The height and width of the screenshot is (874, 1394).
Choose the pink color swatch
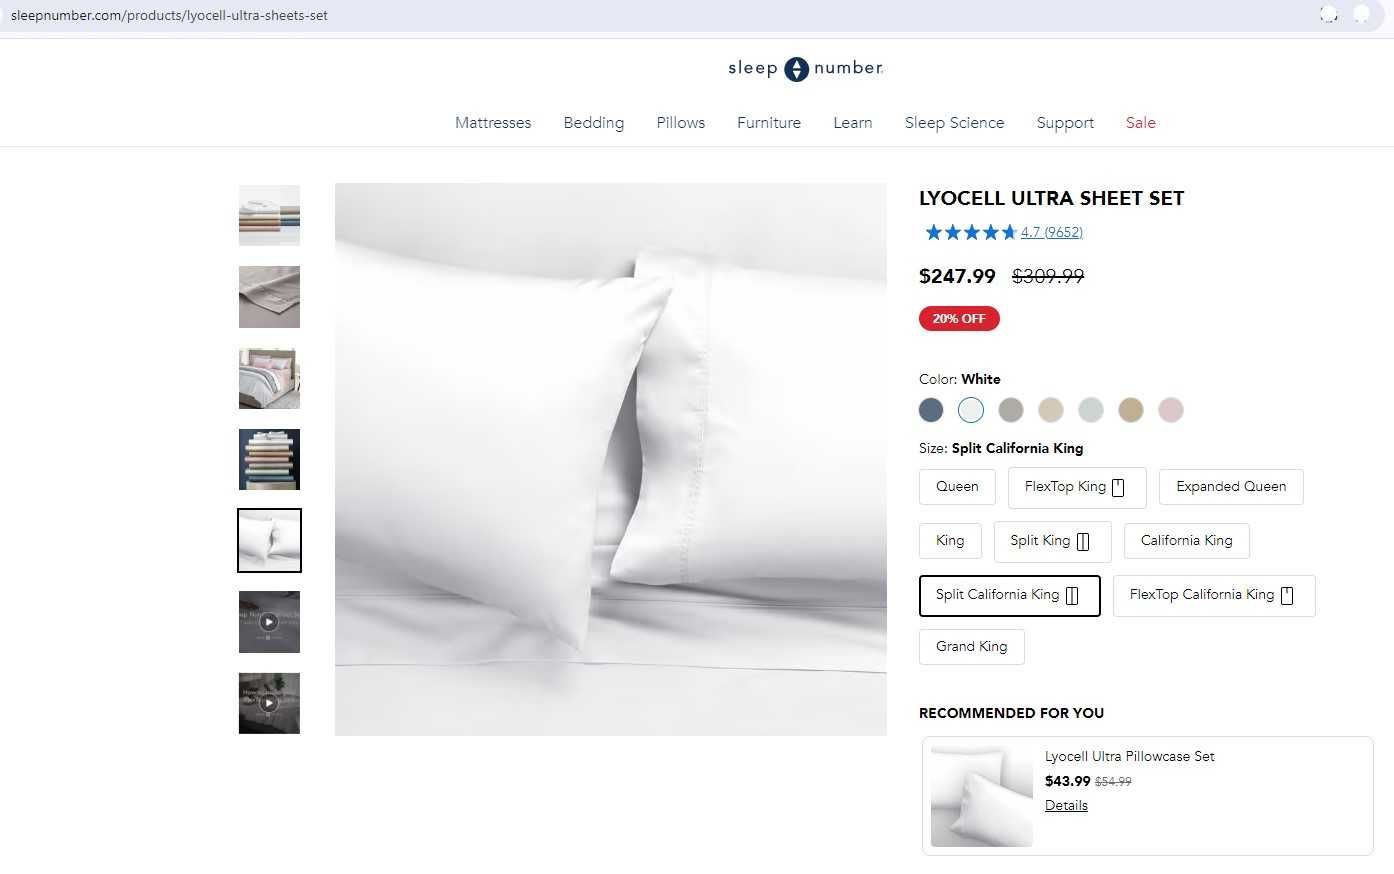1171,410
